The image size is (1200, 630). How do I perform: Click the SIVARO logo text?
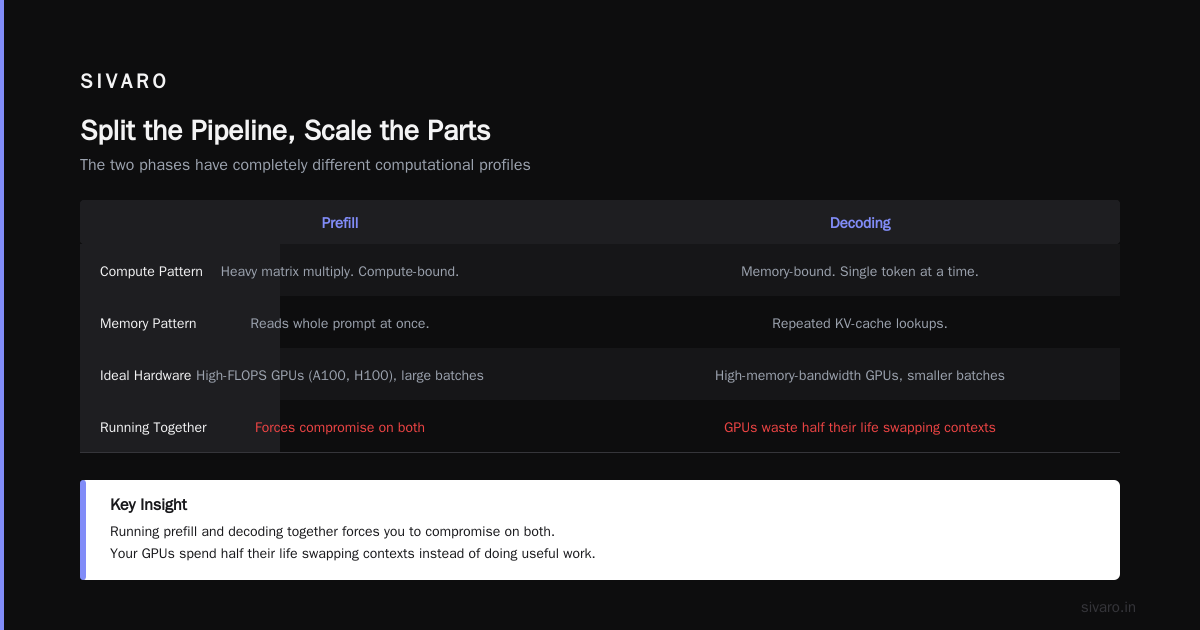coord(124,82)
